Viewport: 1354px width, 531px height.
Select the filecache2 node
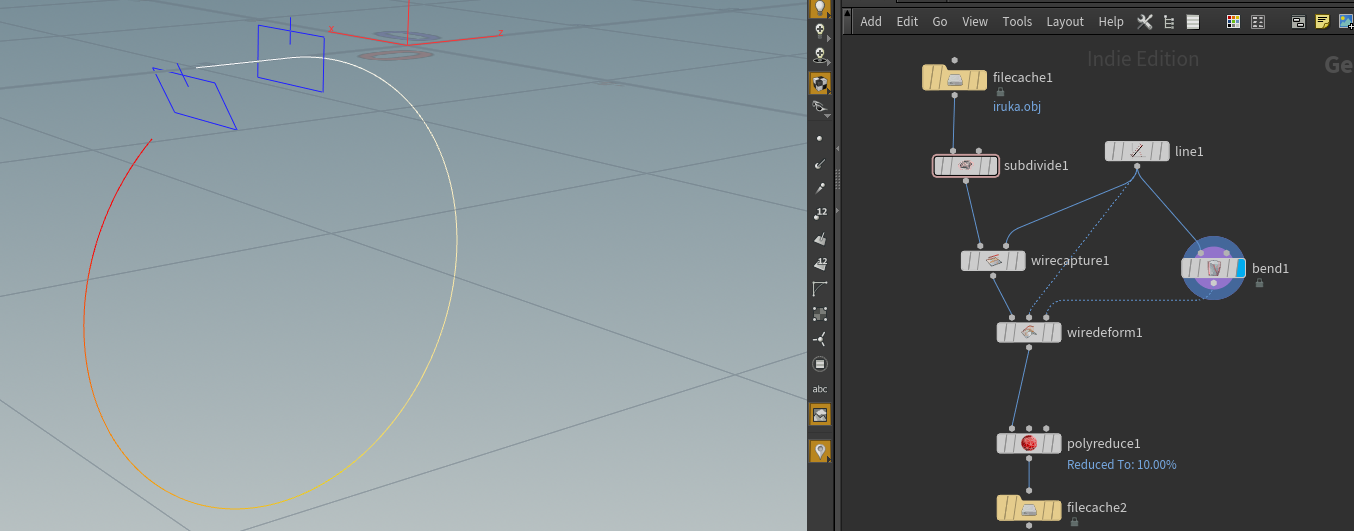coord(1029,508)
